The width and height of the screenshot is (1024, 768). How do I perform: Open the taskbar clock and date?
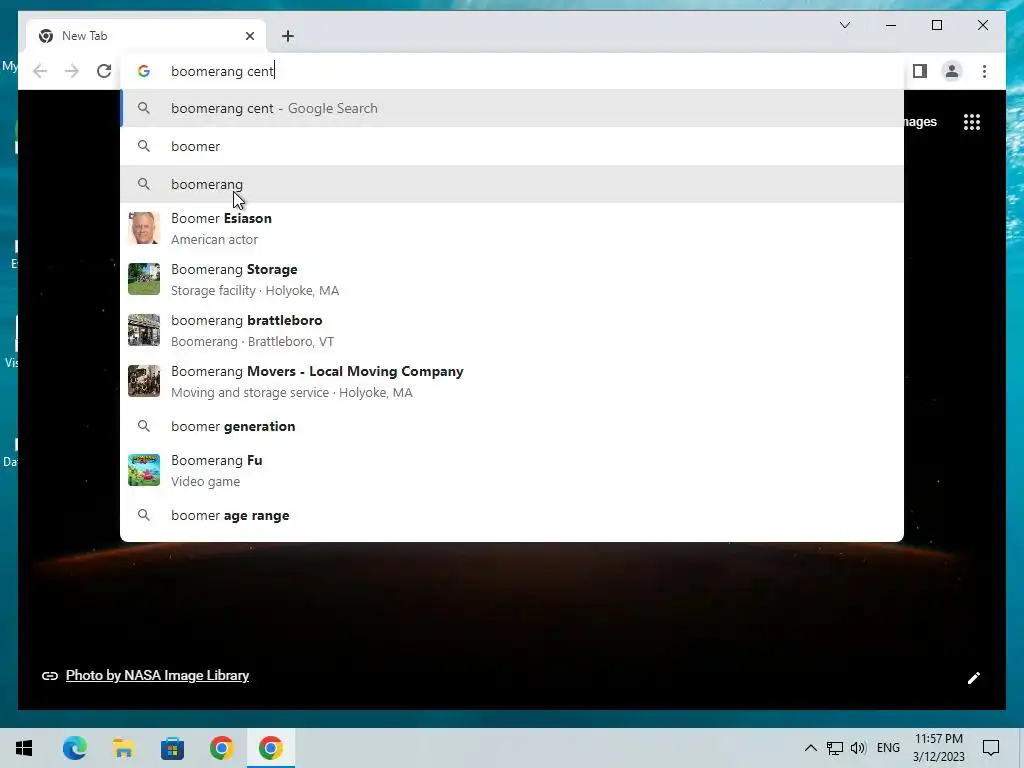click(x=938, y=748)
